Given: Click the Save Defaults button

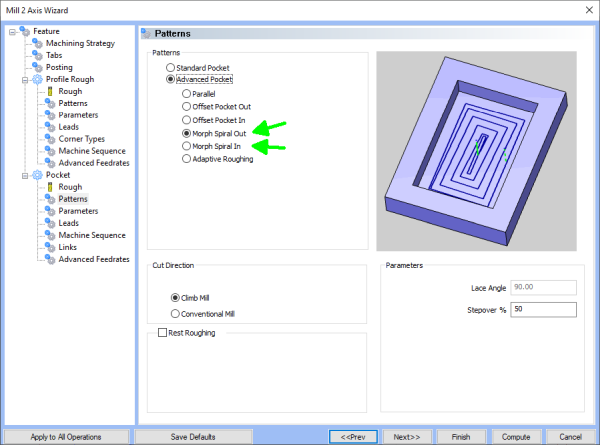Looking at the screenshot, I should point(193,437).
